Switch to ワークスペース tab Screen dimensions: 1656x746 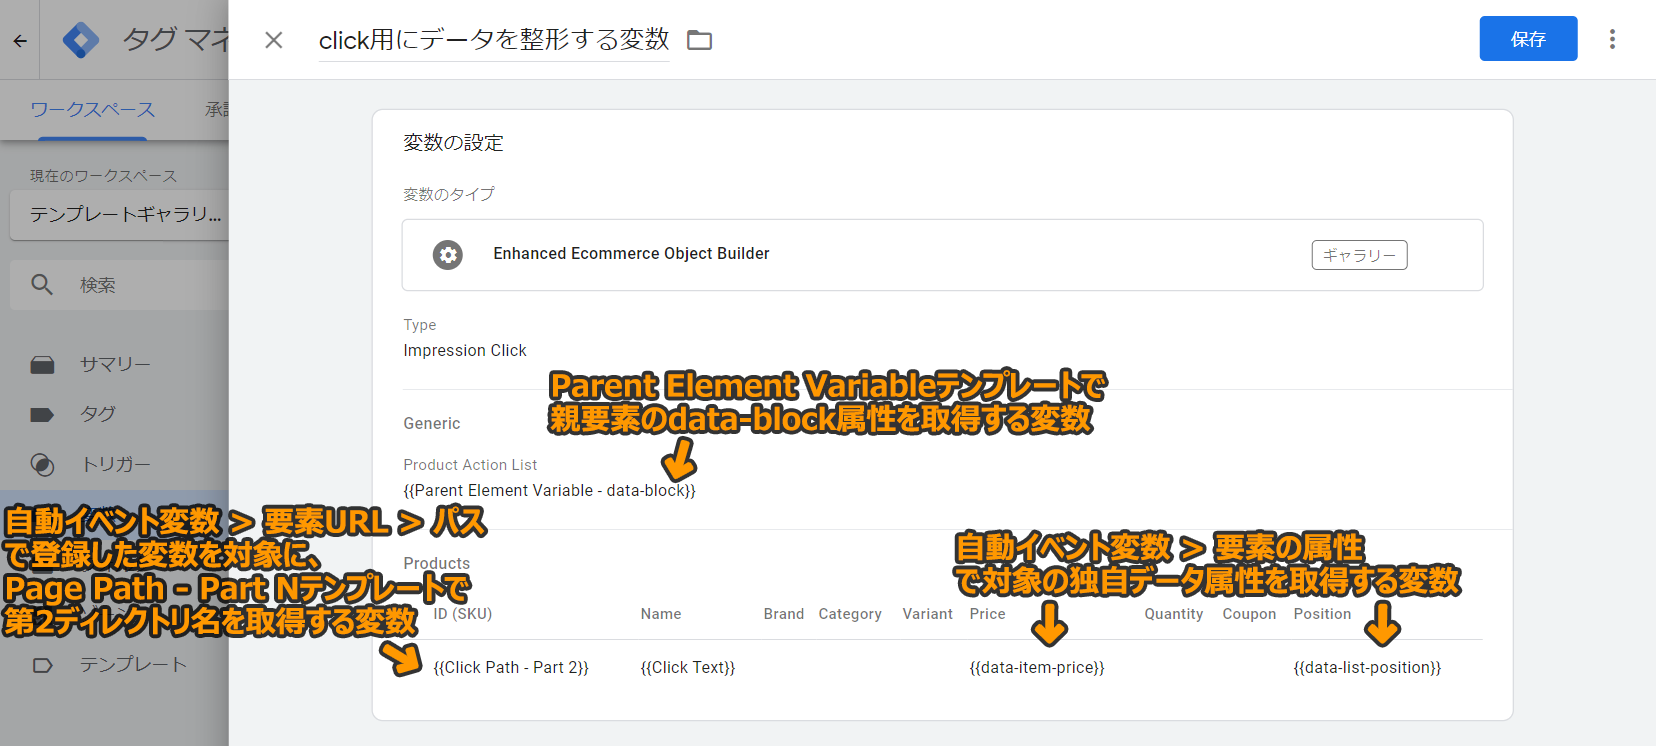click(92, 110)
